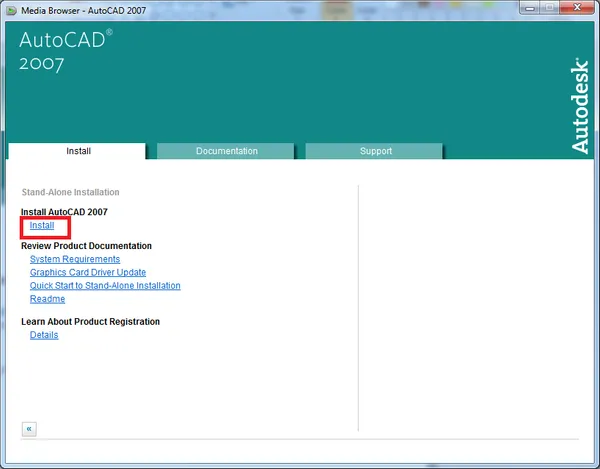This screenshot has height=469, width=600.
Task: Open the System Requirements link
Action: pos(75,259)
